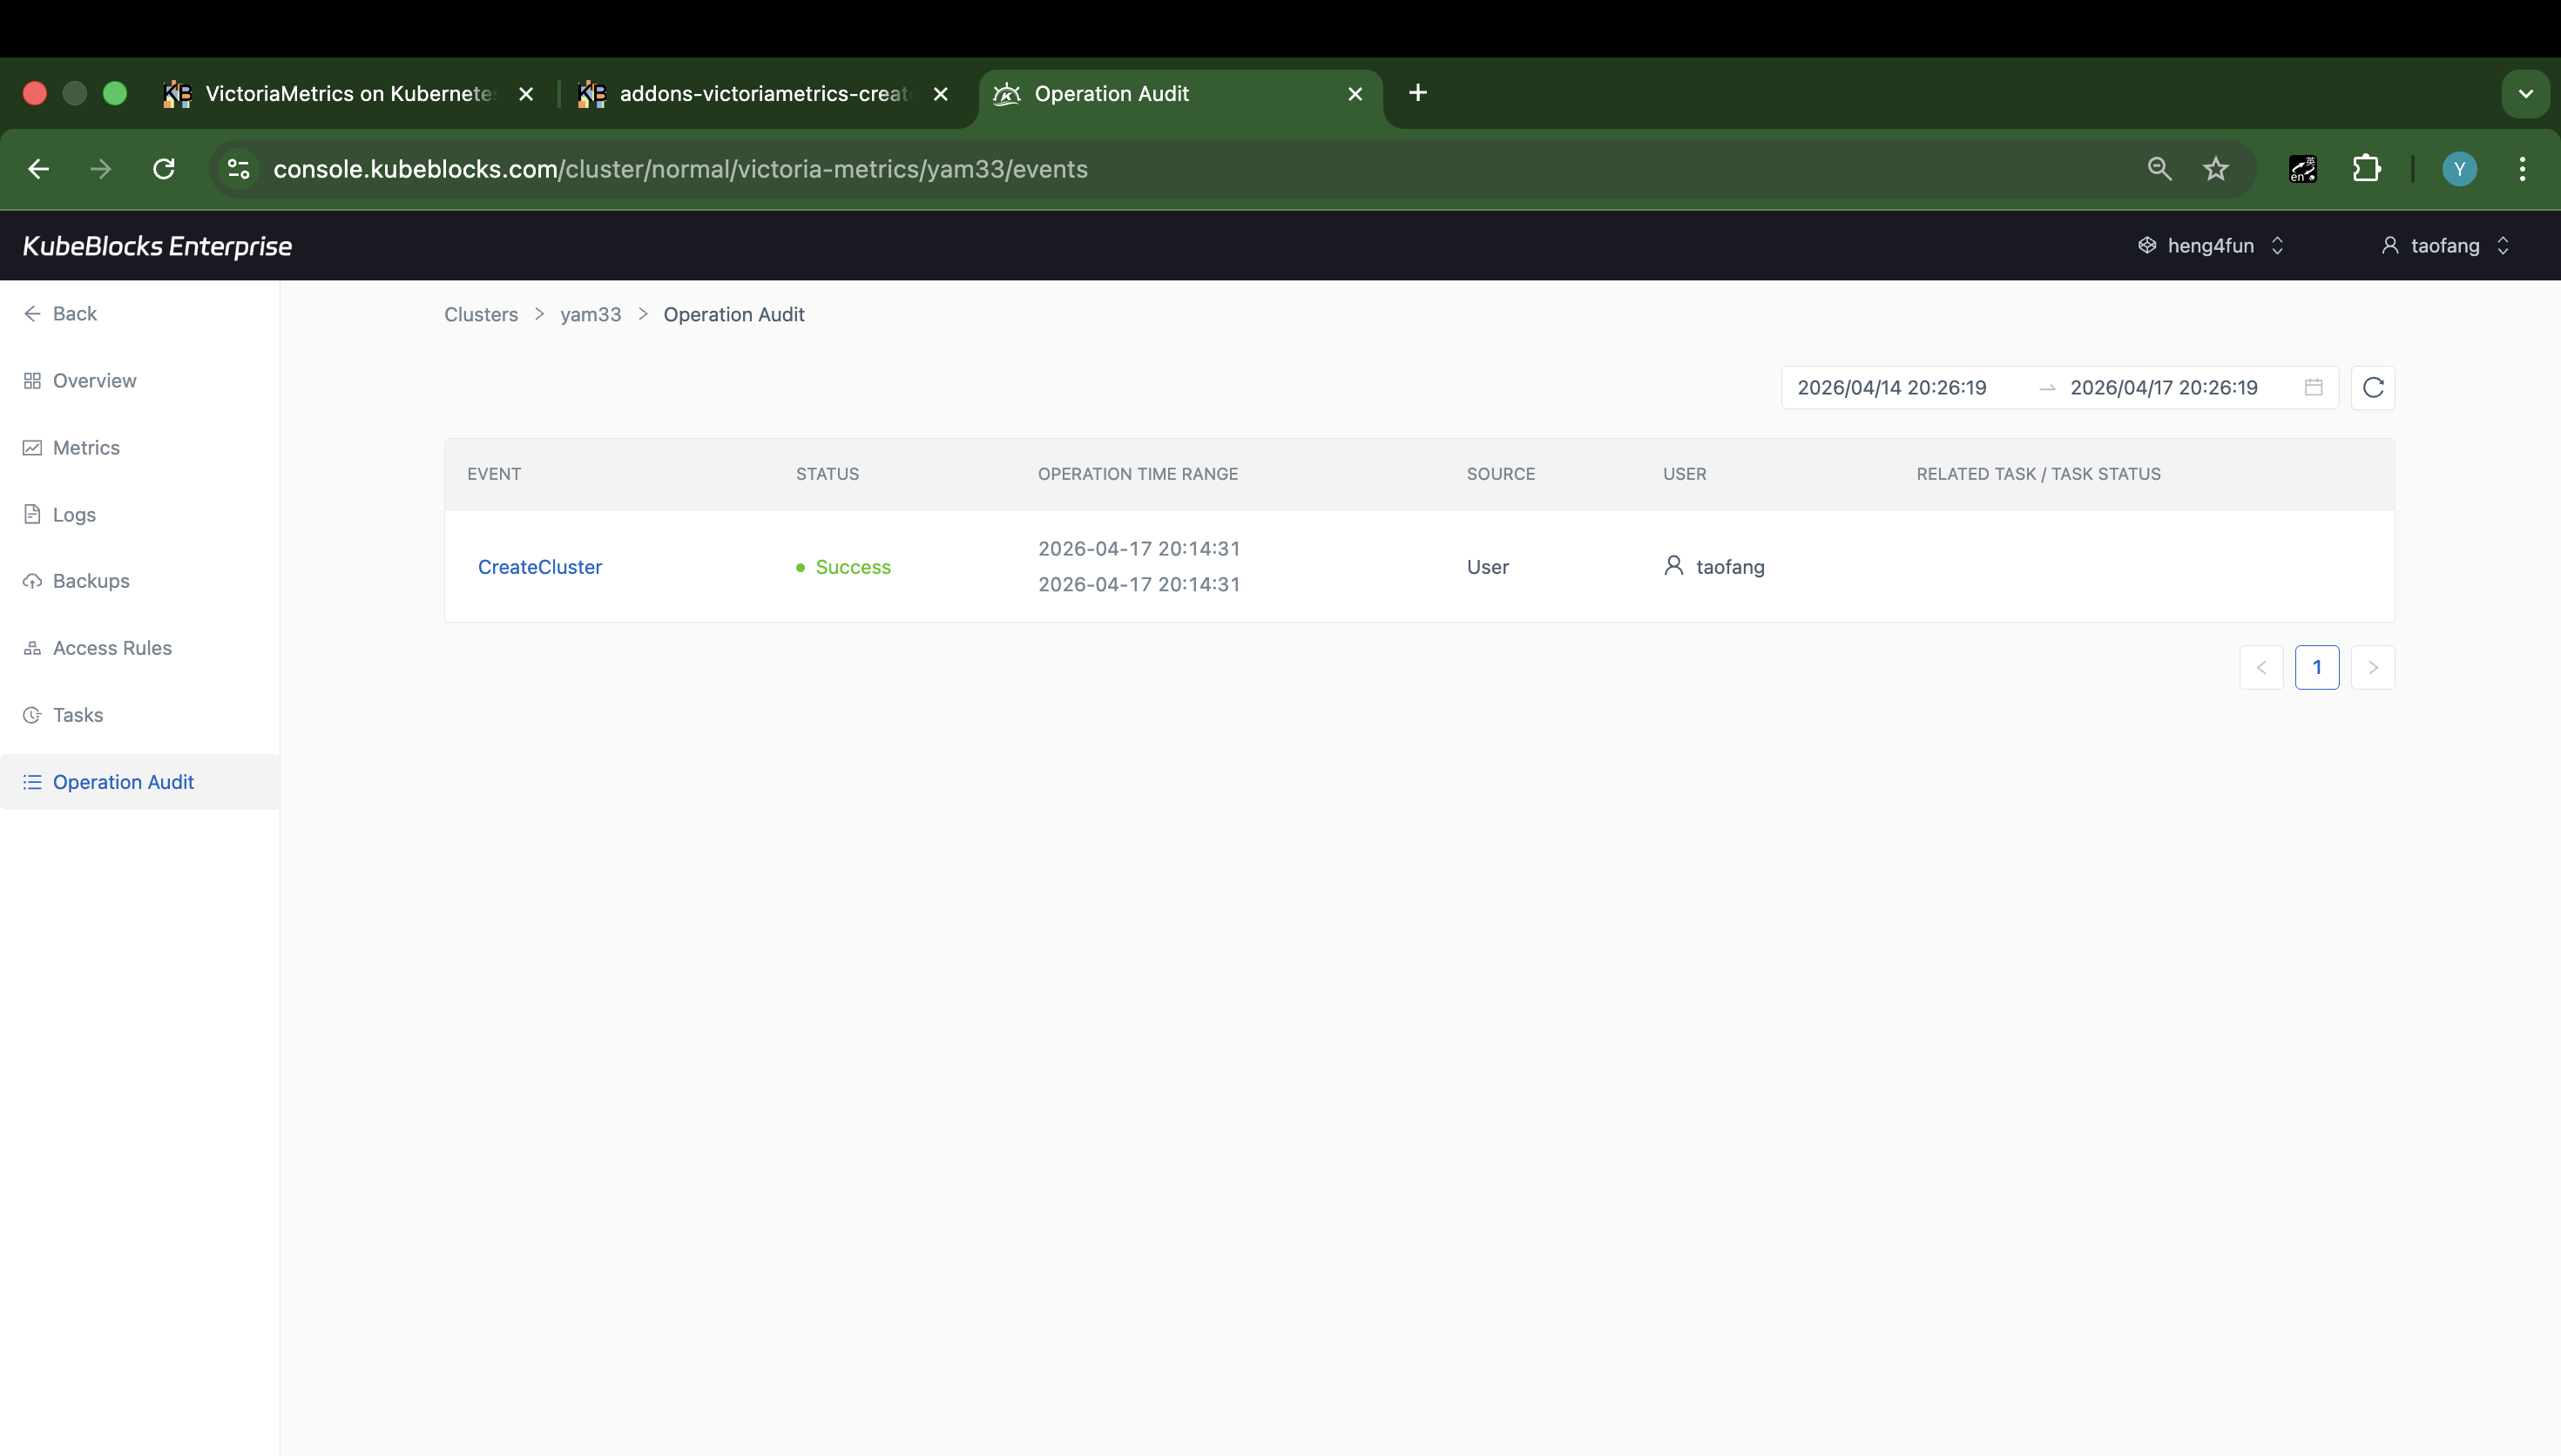Screen dimensions: 2561x1456
Task: Switch to addons-victoriametrics-create tab
Action: 763,93
